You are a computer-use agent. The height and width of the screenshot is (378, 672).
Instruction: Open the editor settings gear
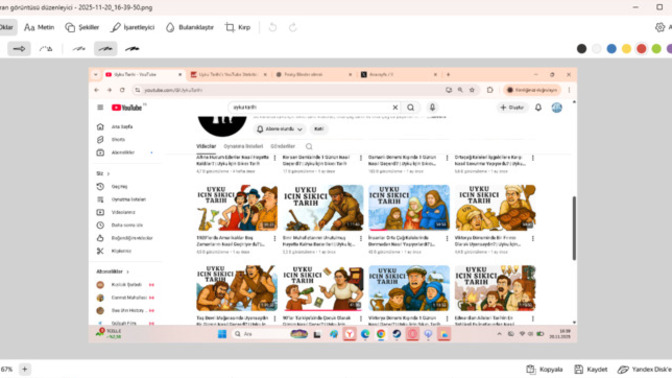pos(660,27)
